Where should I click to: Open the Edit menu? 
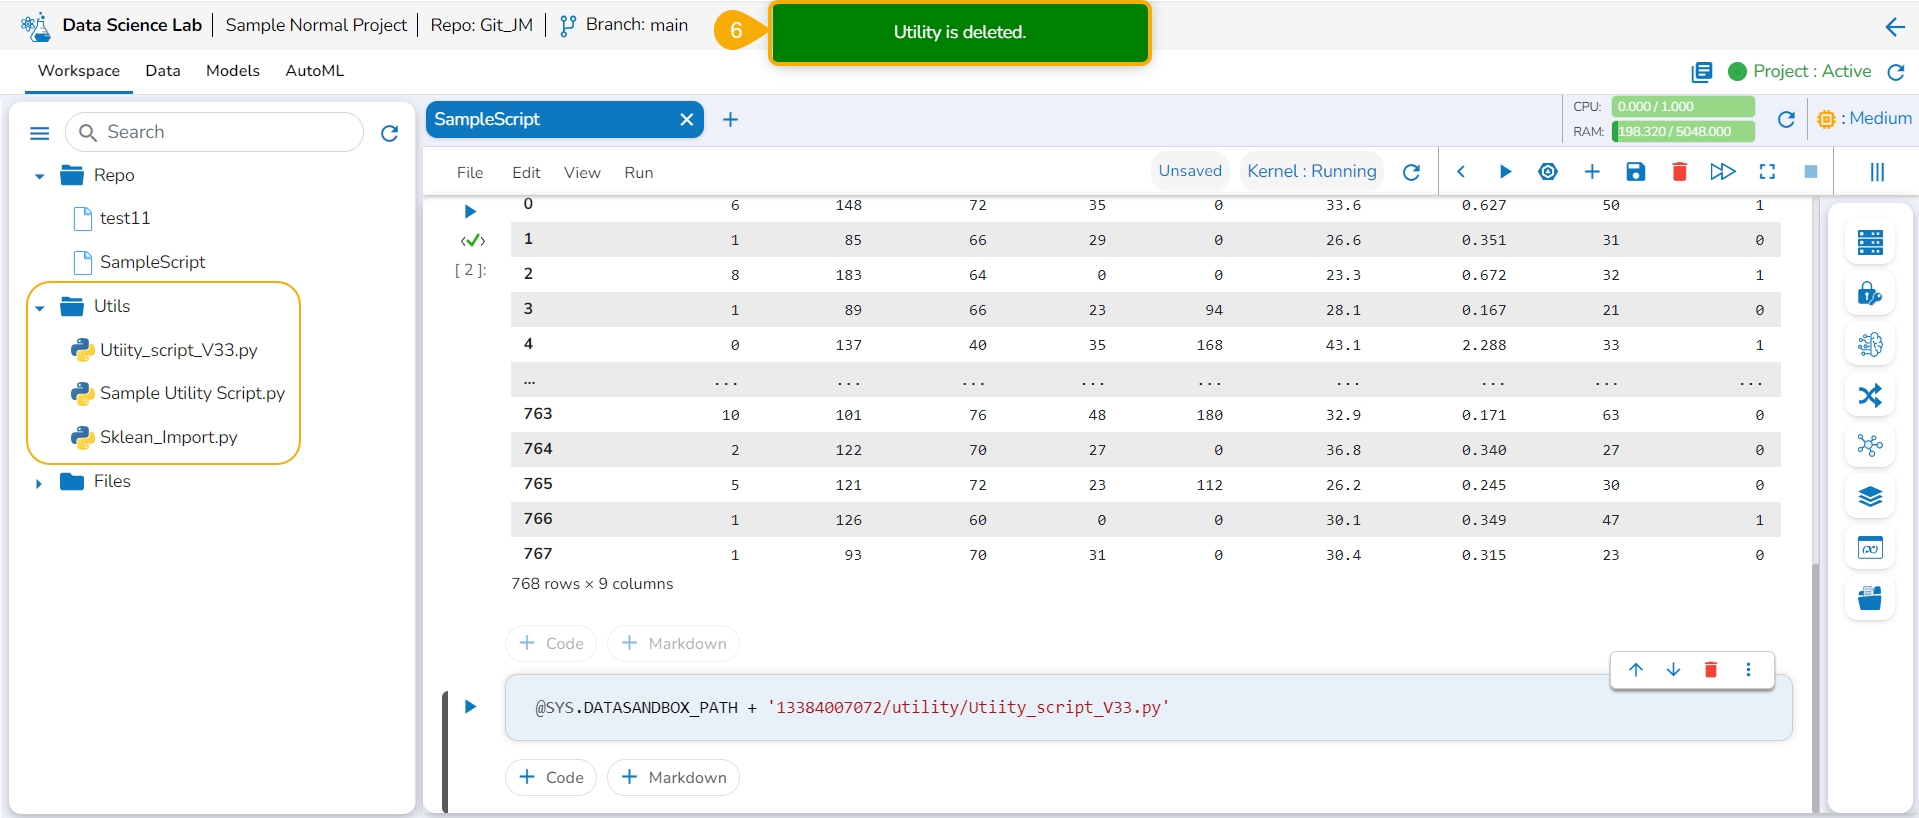(526, 173)
